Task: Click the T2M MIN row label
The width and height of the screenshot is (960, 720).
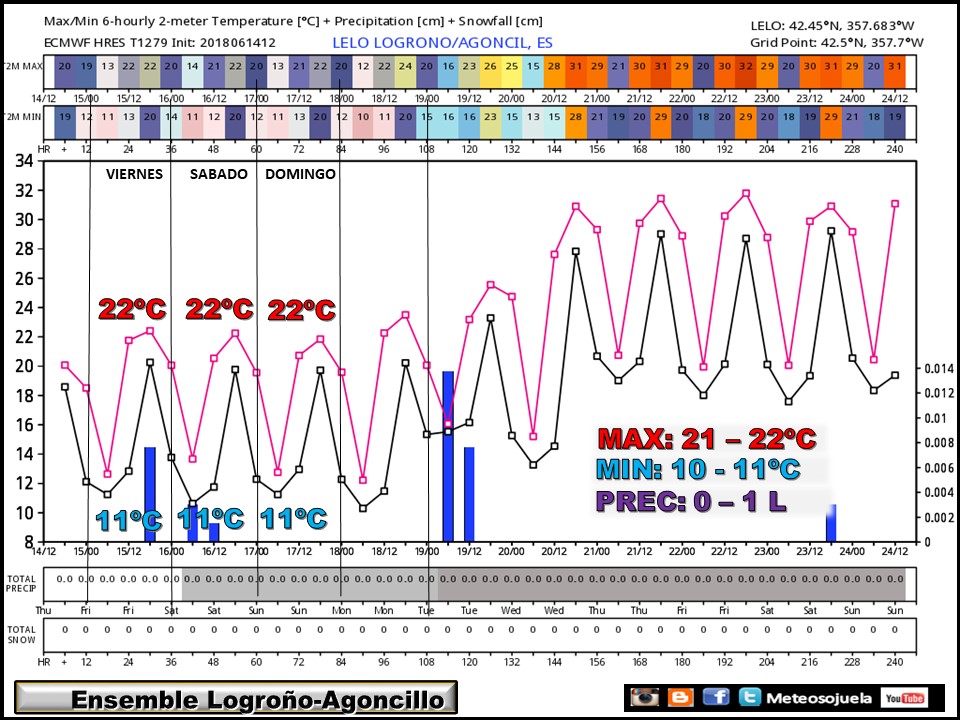Action: click(x=23, y=117)
